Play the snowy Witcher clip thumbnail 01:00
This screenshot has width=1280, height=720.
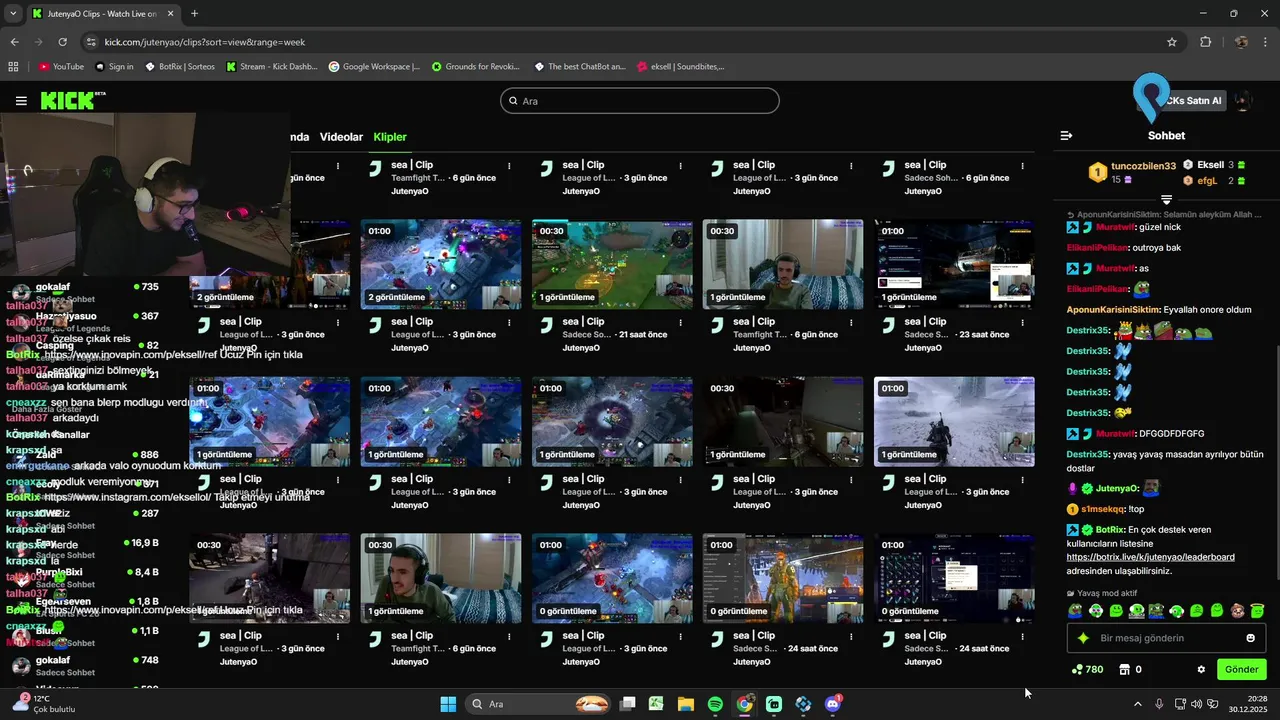point(954,422)
